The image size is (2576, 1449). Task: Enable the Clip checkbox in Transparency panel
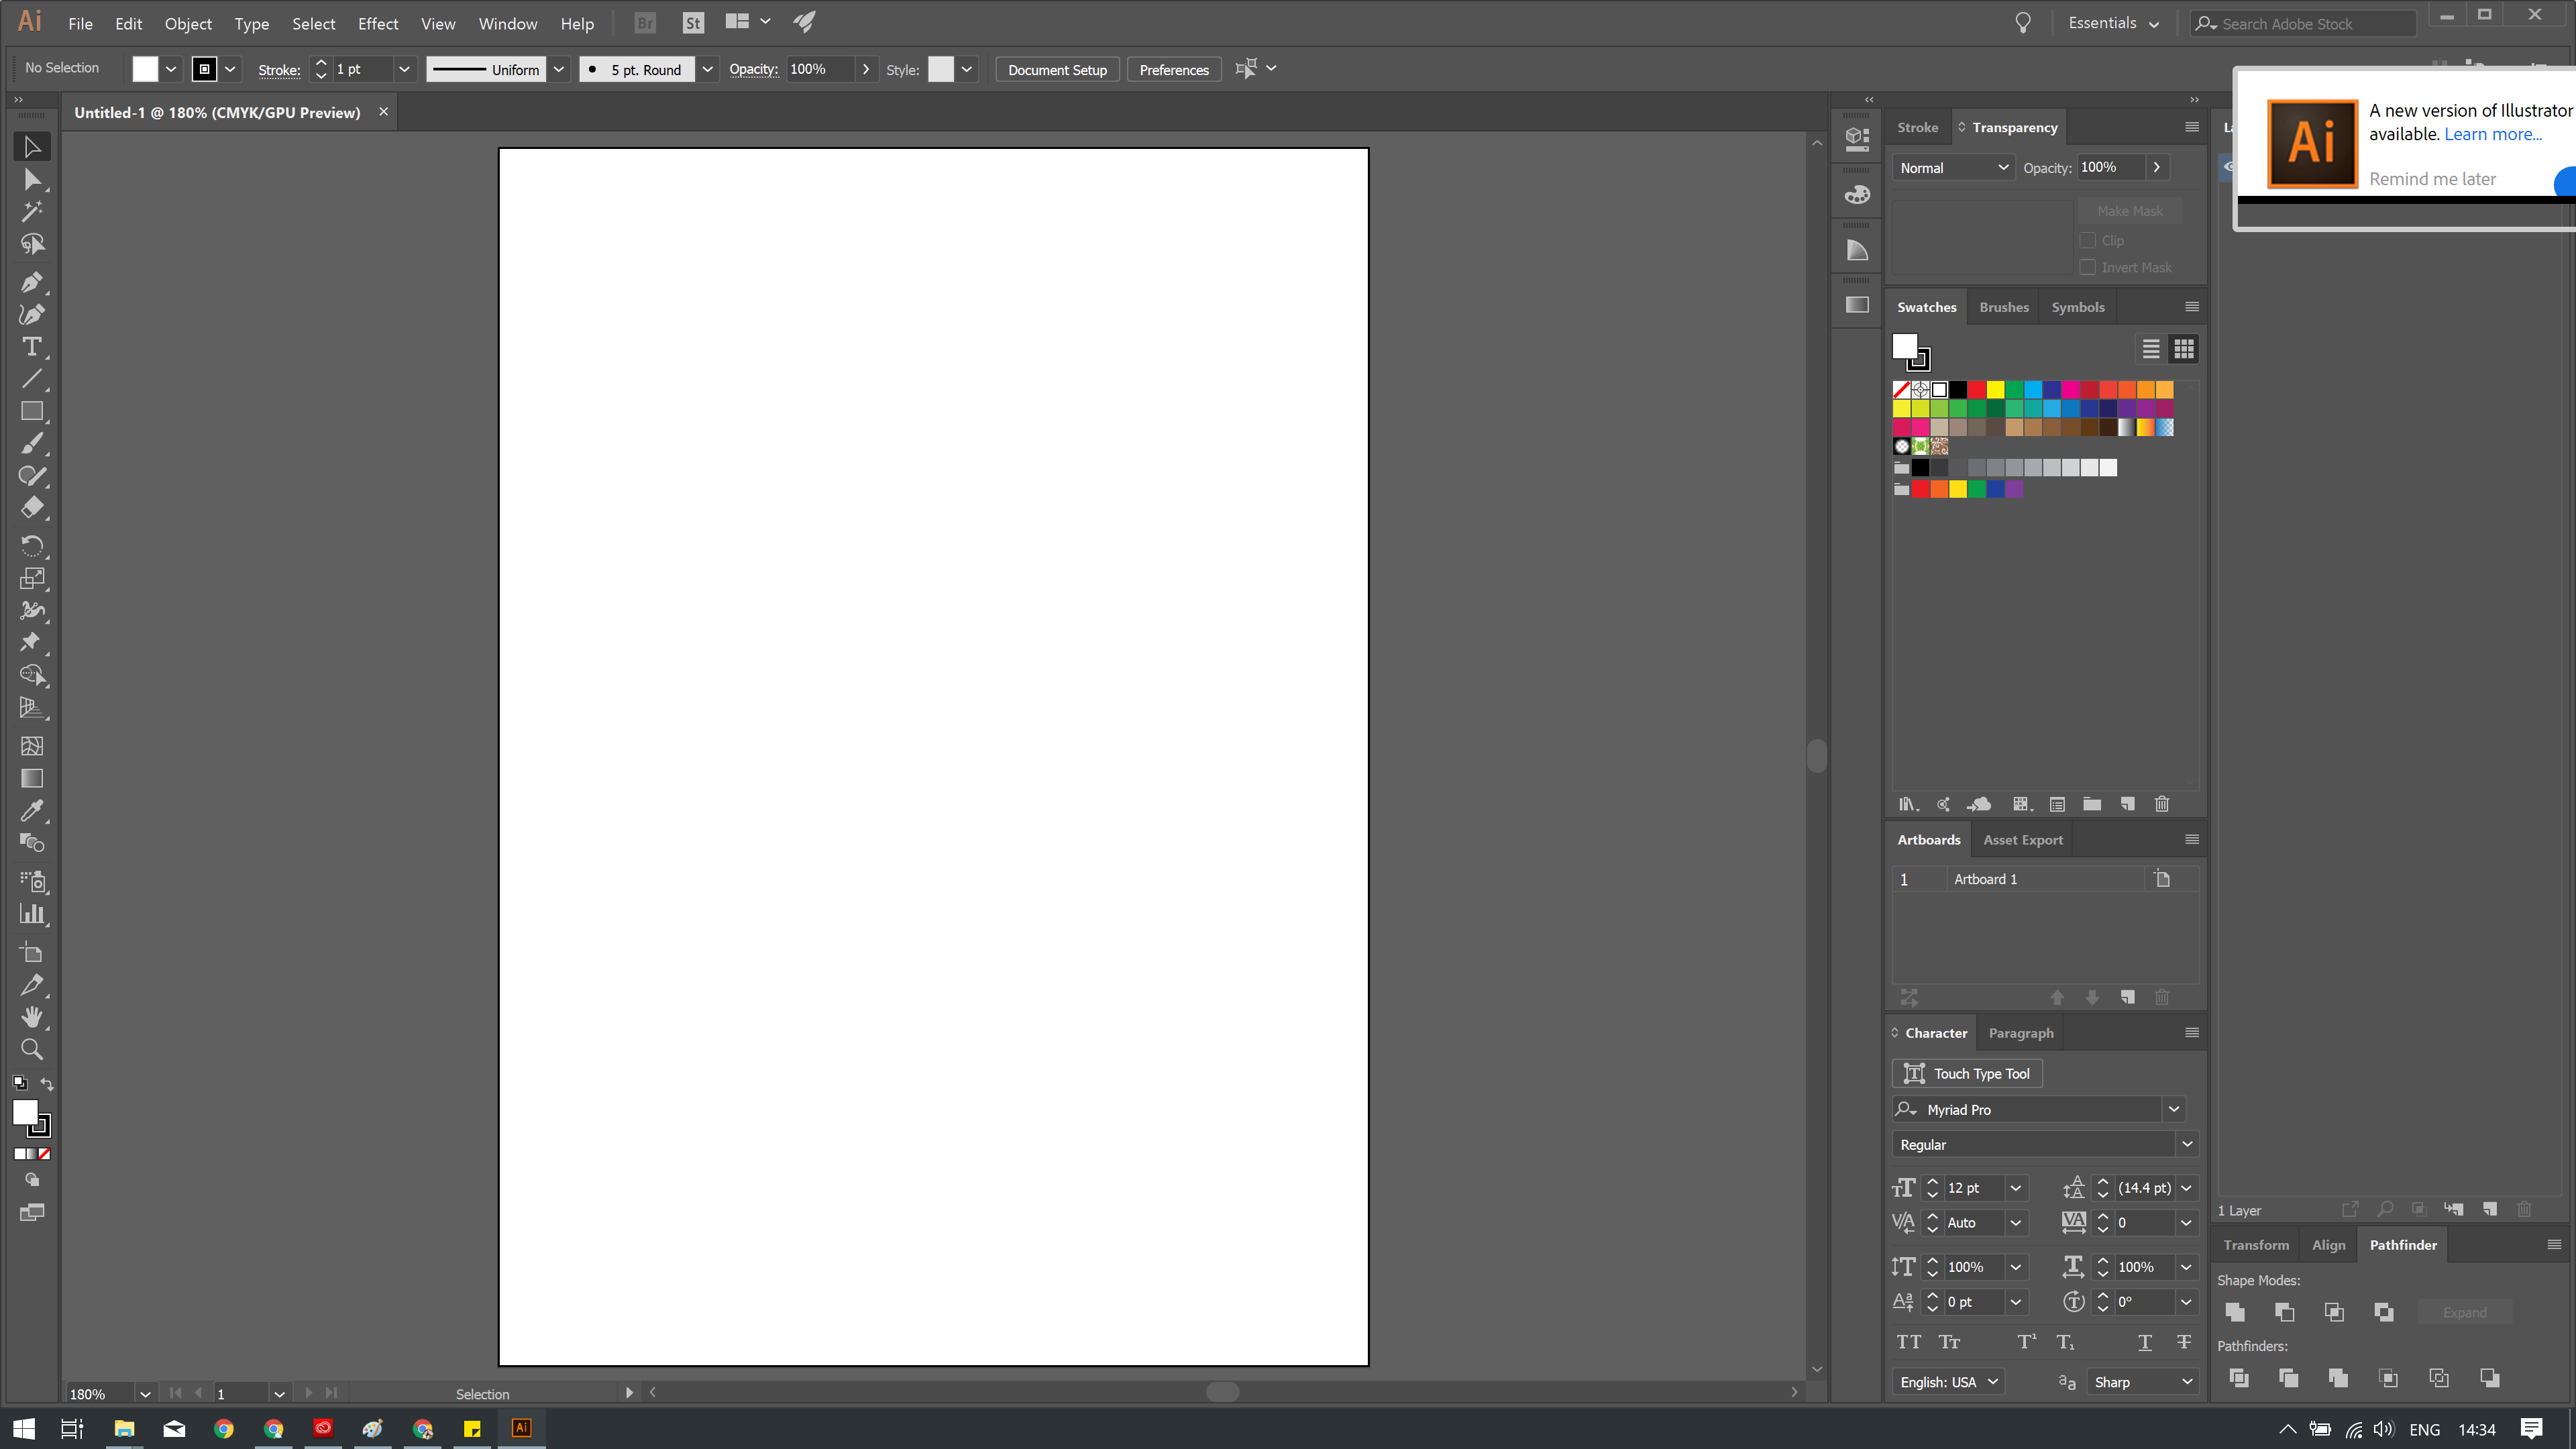coord(2088,240)
